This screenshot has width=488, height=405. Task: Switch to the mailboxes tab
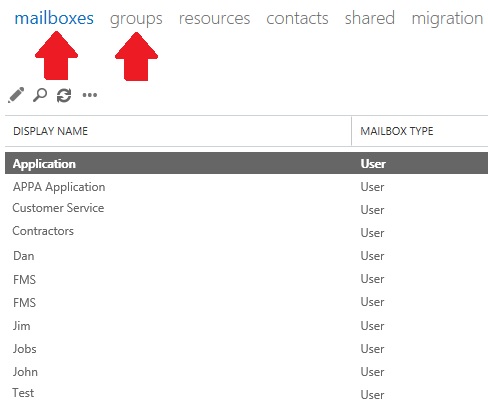[x=54, y=18]
